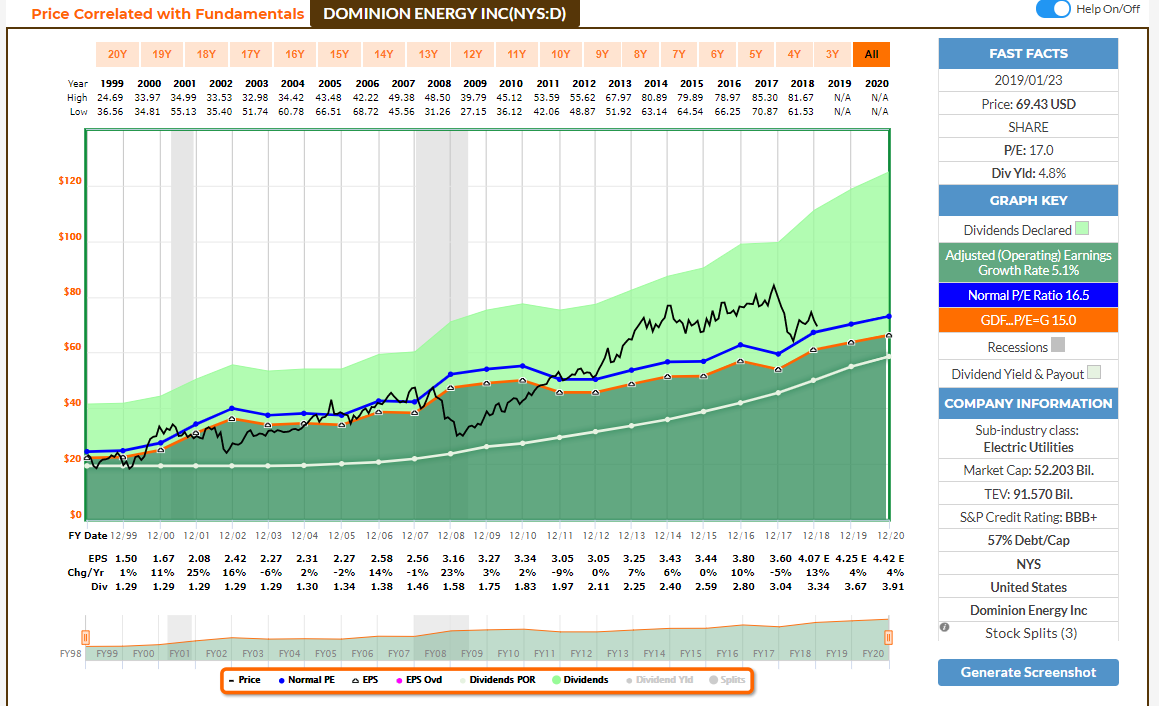The image size is (1159, 706).
Task: Toggle Dividends POR series in legend
Action: point(497,680)
